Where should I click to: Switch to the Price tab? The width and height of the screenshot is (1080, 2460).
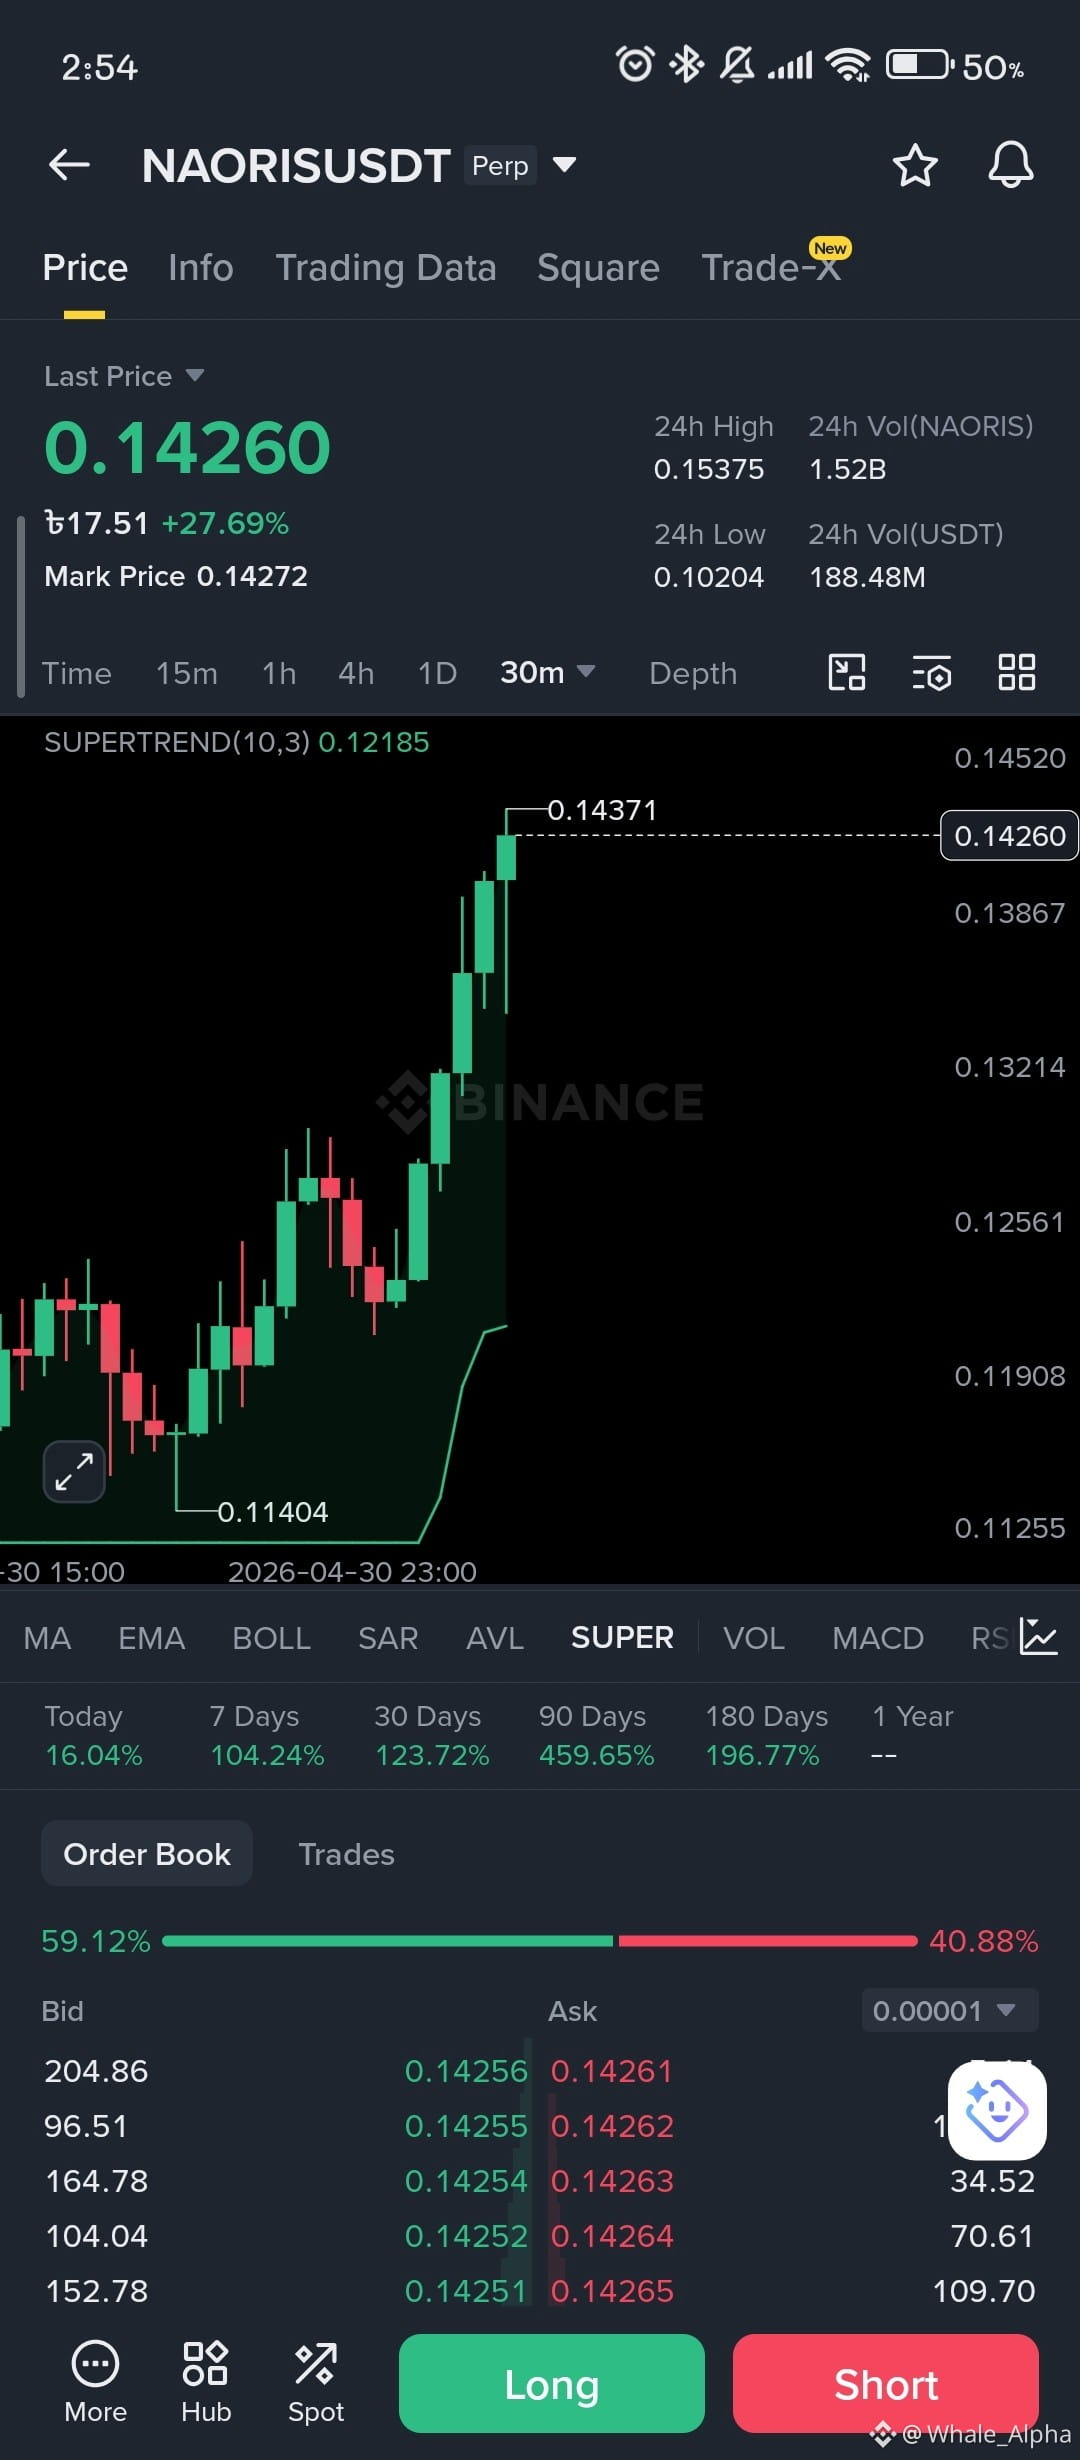[x=85, y=268]
